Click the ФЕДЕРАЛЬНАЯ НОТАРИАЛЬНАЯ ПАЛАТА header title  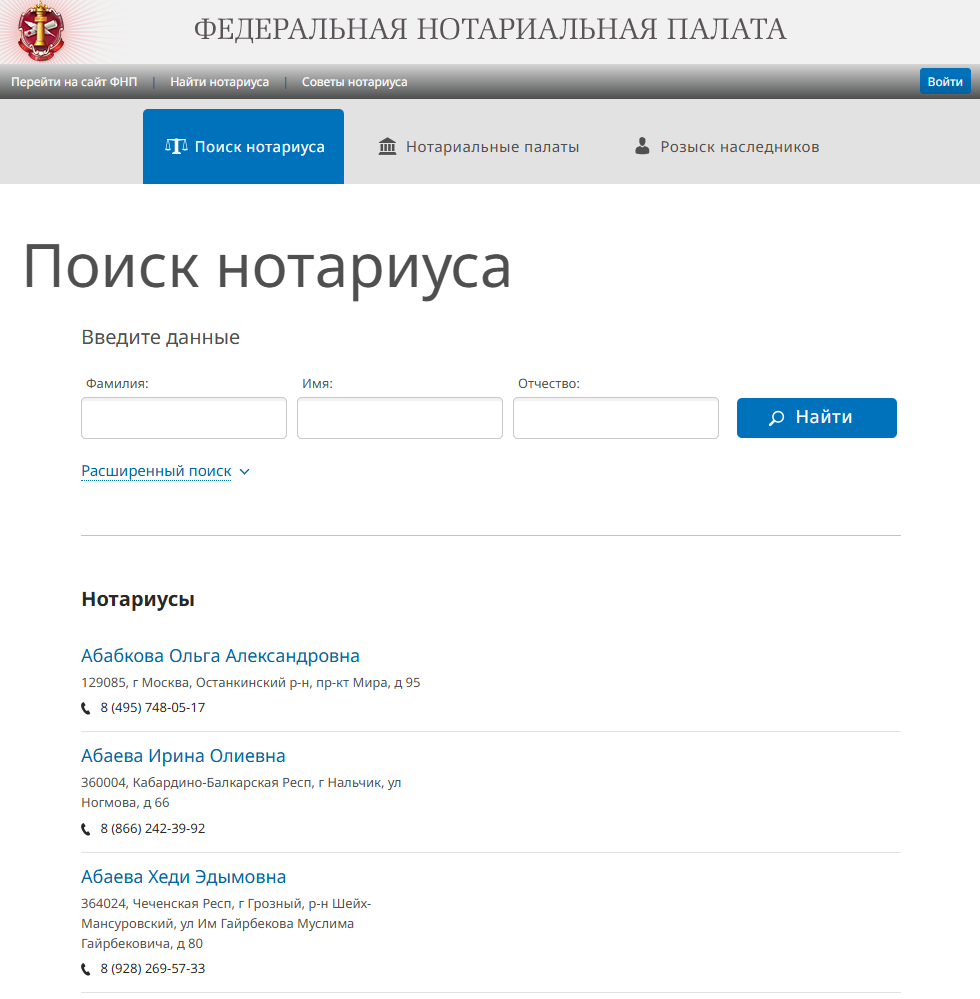click(x=490, y=29)
